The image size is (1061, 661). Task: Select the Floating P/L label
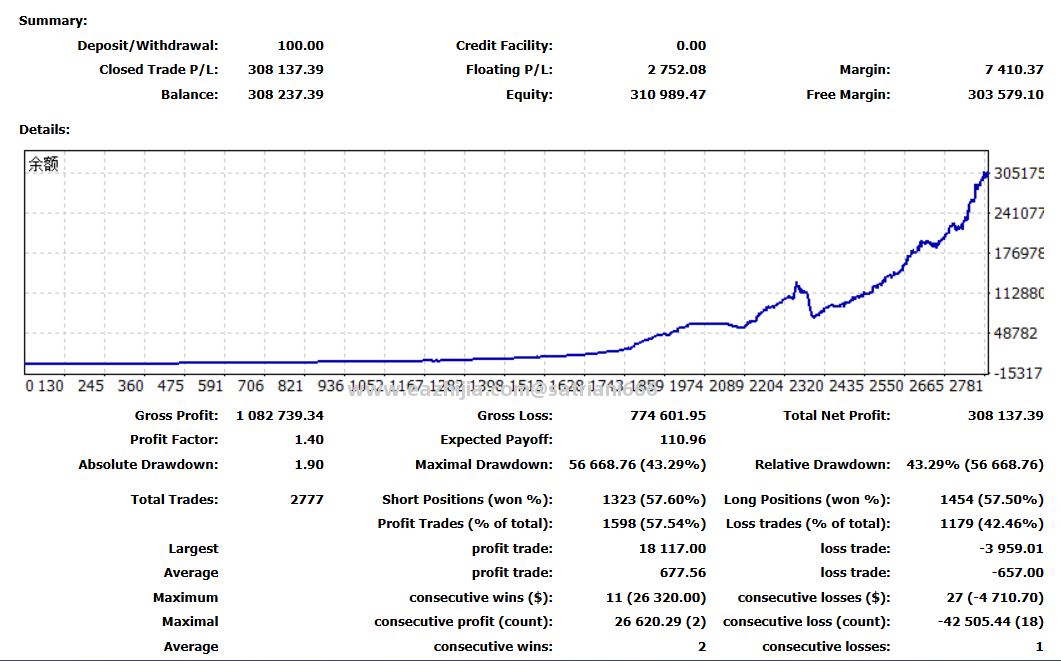point(510,70)
